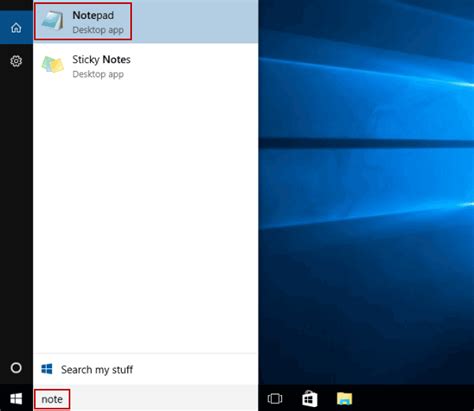Go to Home in the search sidebar
Screen dimensions: 474x411
pyautogui.click(x=16, y=28)
